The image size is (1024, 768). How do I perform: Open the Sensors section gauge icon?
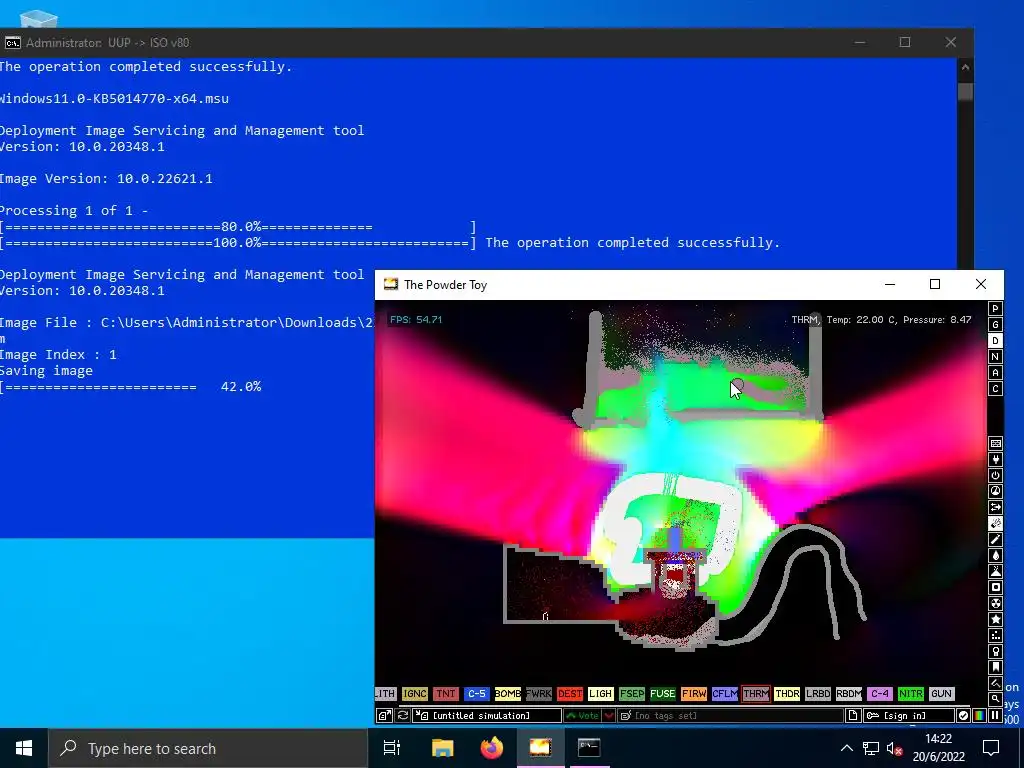coord(995,491)
